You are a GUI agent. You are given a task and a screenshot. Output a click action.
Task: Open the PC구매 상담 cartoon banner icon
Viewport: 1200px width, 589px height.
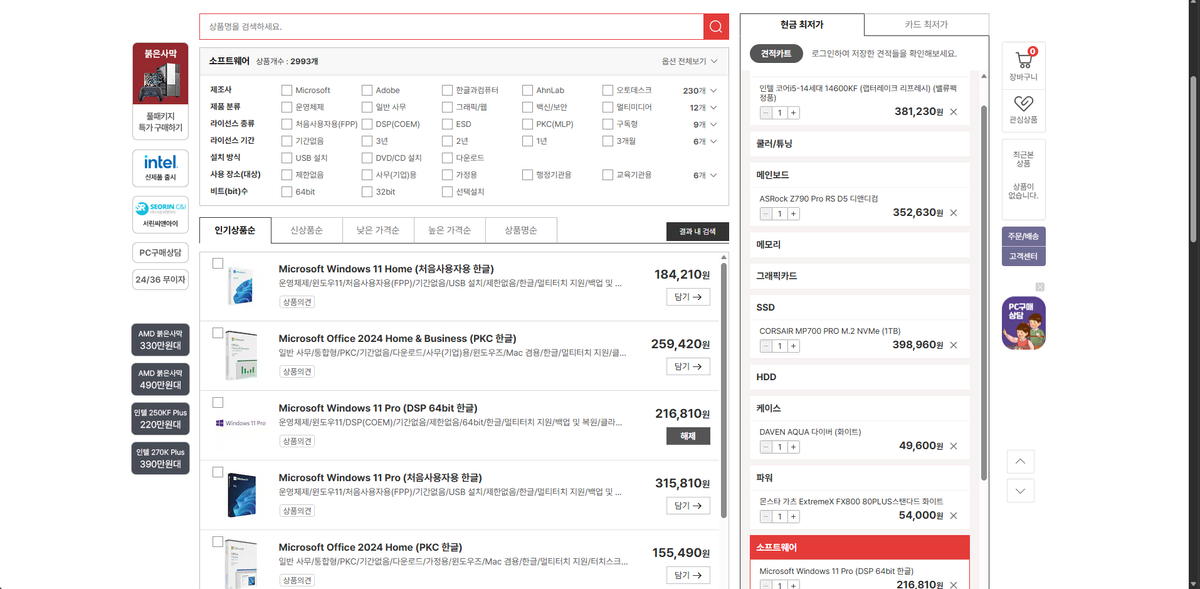click(1023, 323)
